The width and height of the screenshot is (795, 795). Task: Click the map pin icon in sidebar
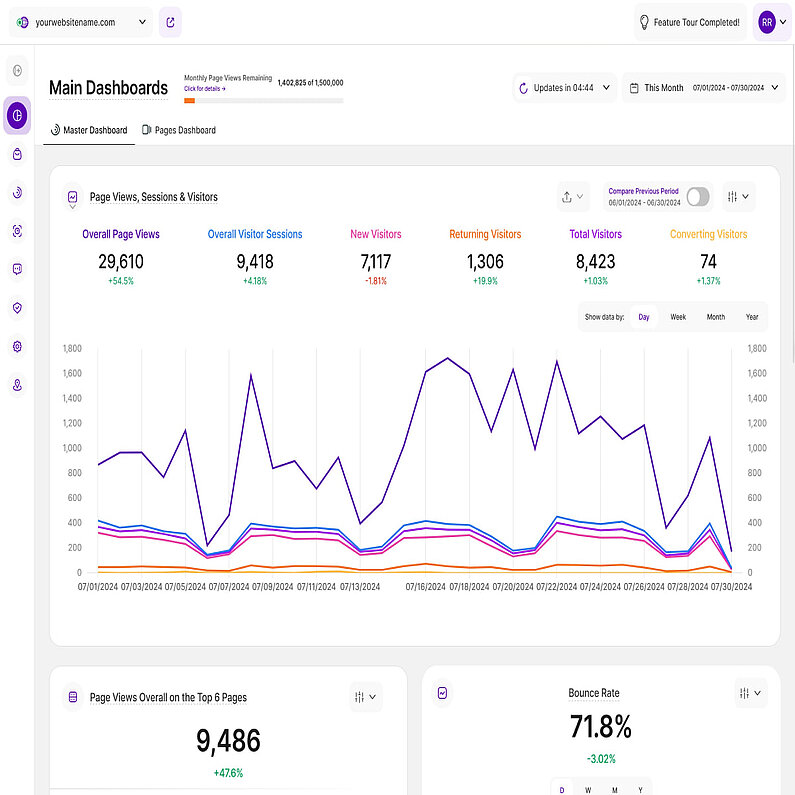[x=17, y=385]
